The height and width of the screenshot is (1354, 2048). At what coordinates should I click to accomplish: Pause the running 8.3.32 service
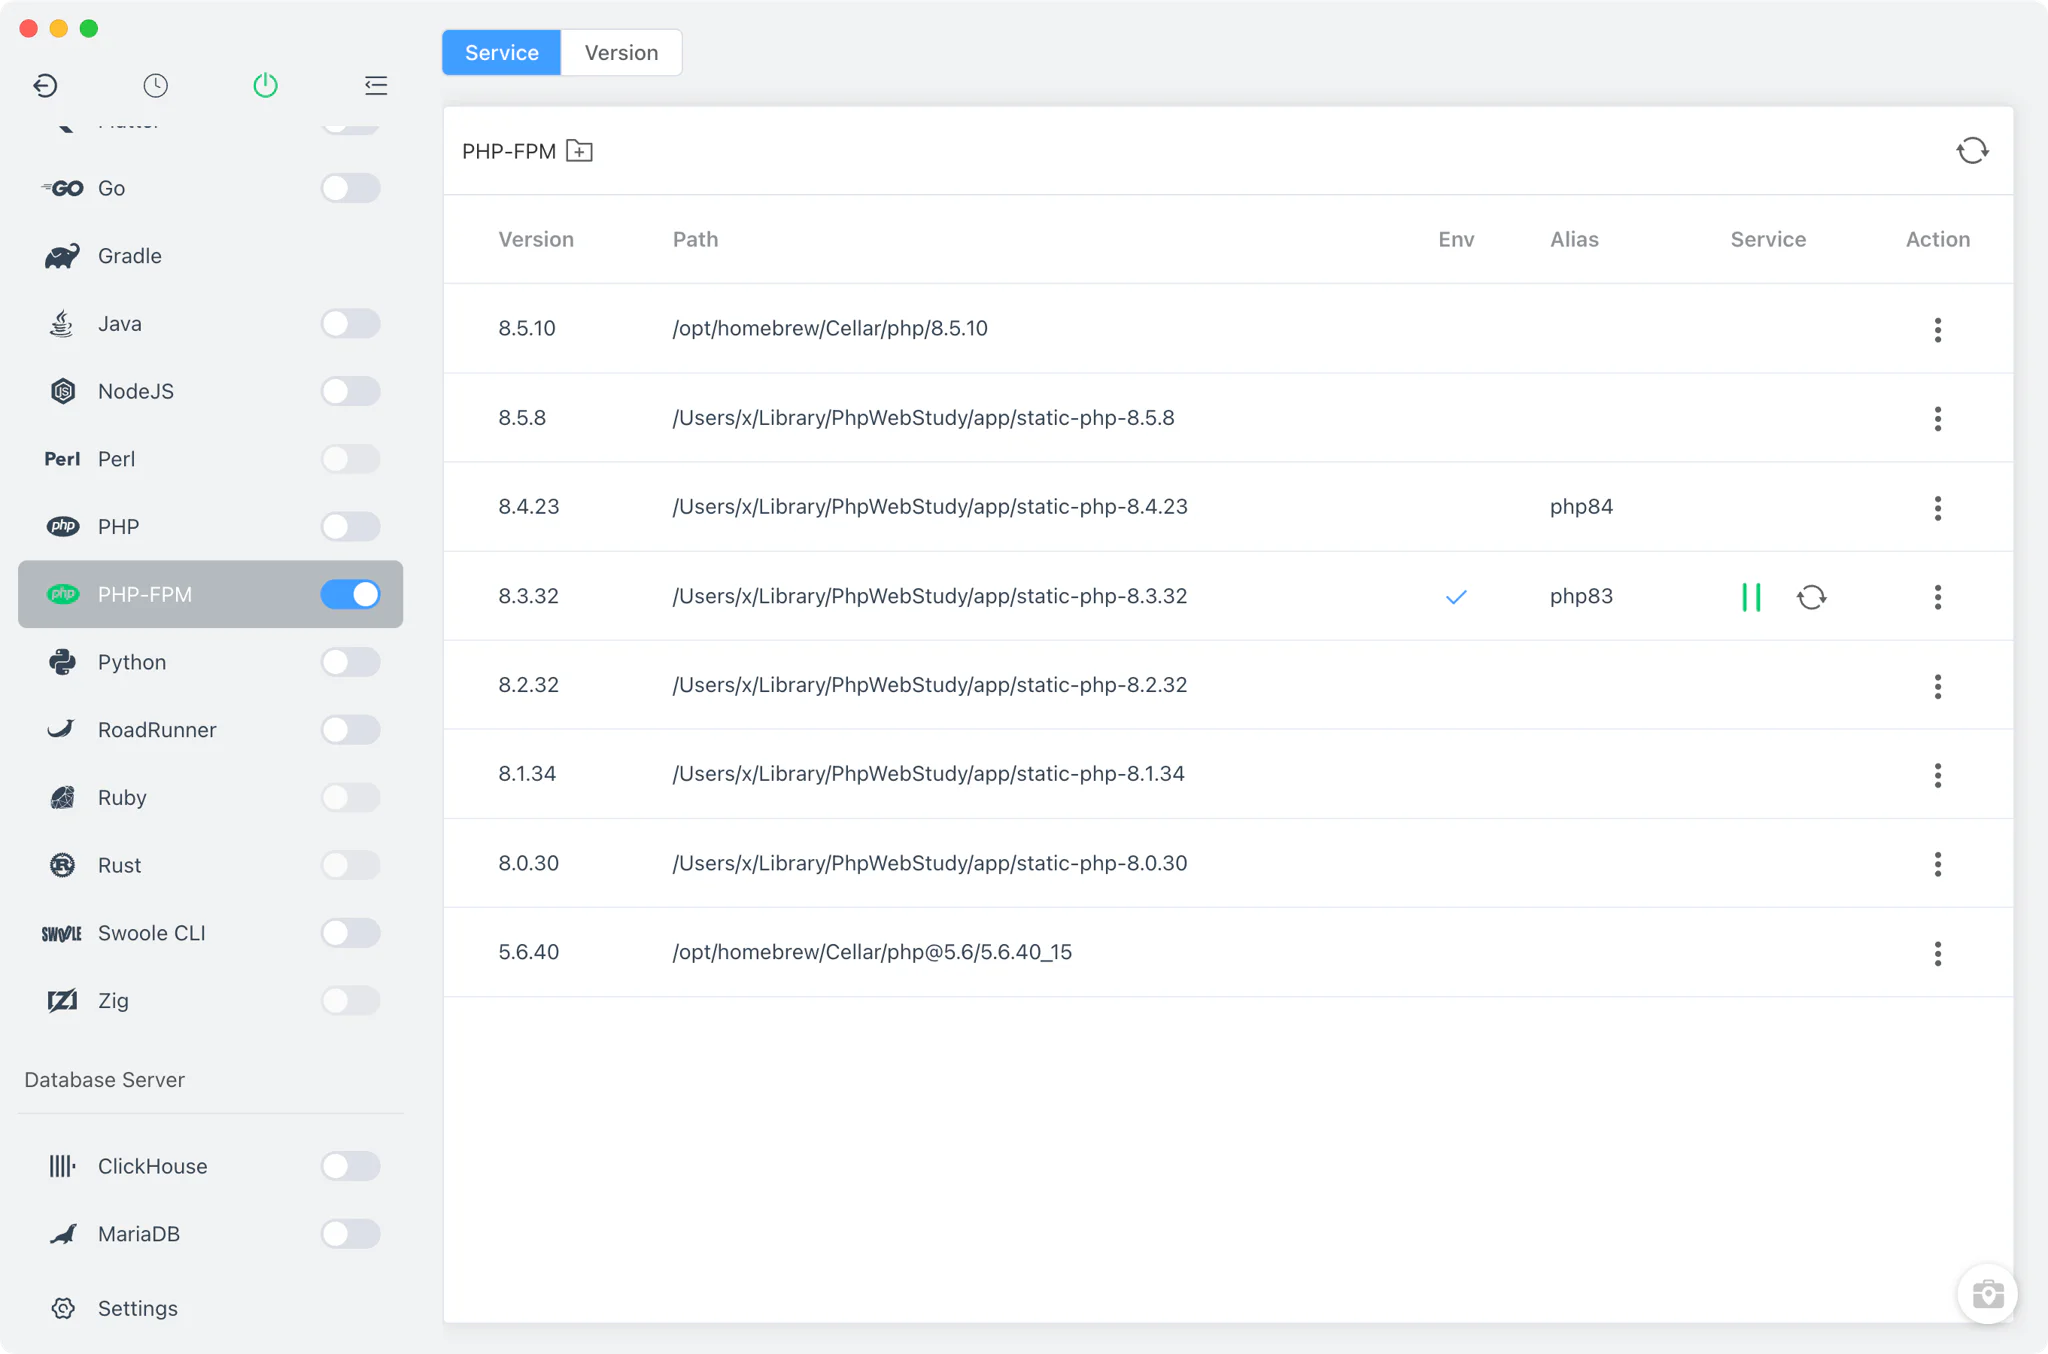[x=1751, y=597]
